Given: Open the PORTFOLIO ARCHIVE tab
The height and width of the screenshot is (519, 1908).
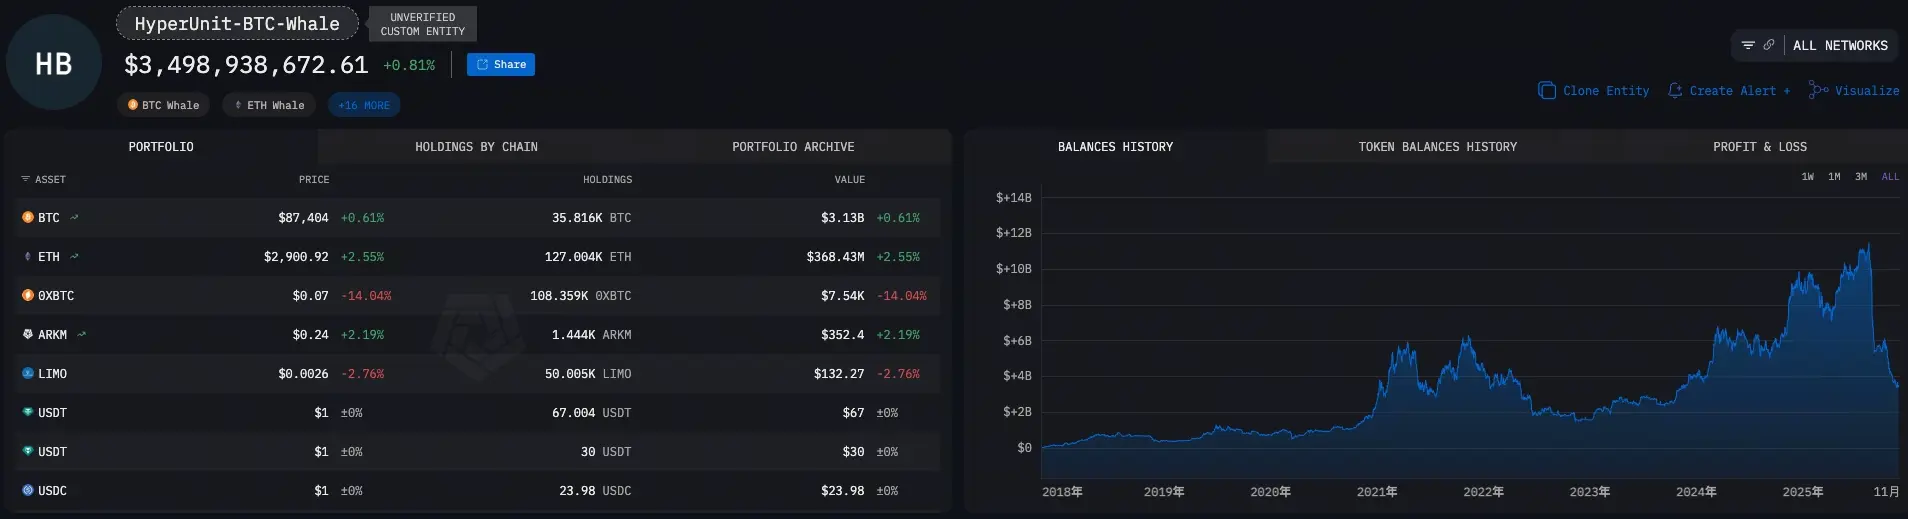Looking at the screenshot, I should coord(793,147).
